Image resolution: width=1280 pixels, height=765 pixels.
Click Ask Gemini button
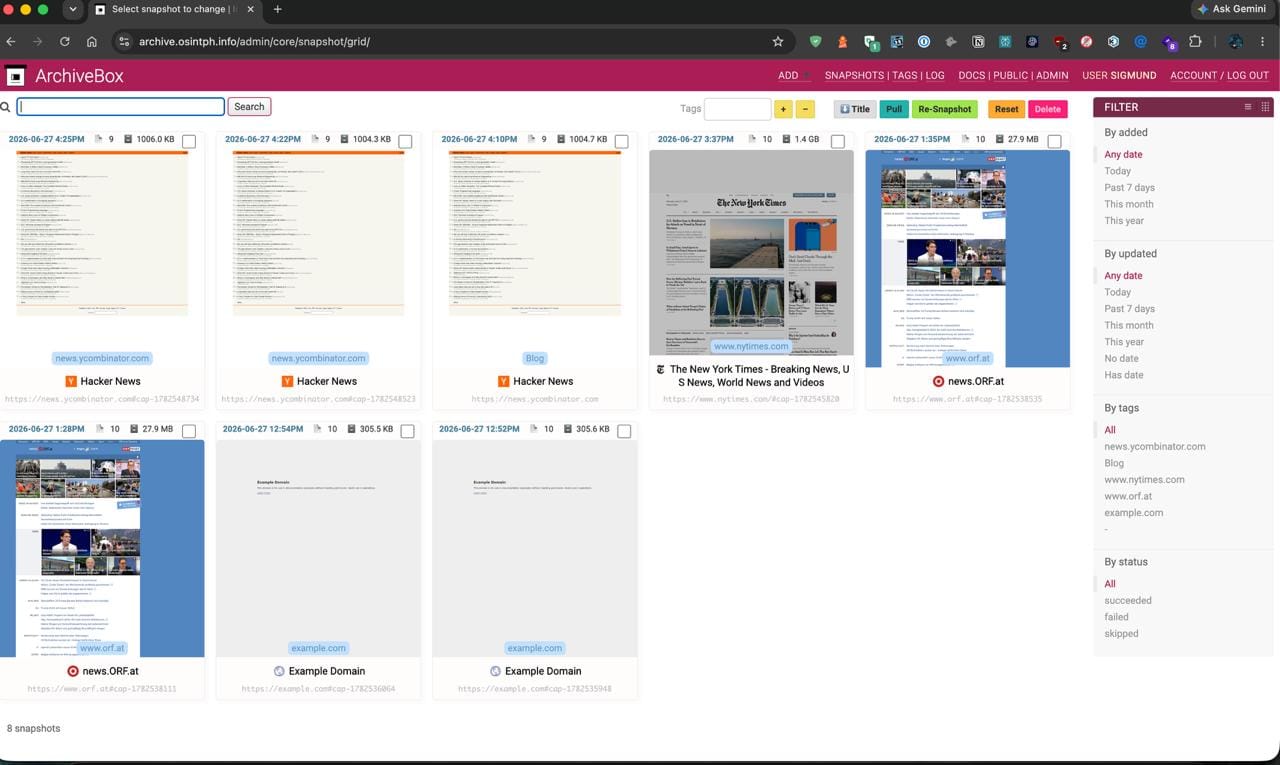(x=1231, y=9)
